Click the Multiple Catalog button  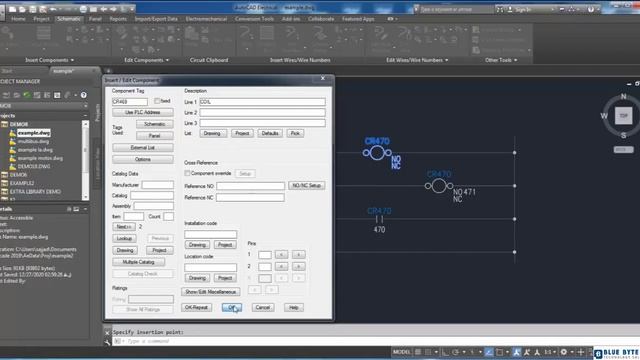pos(138,262)
